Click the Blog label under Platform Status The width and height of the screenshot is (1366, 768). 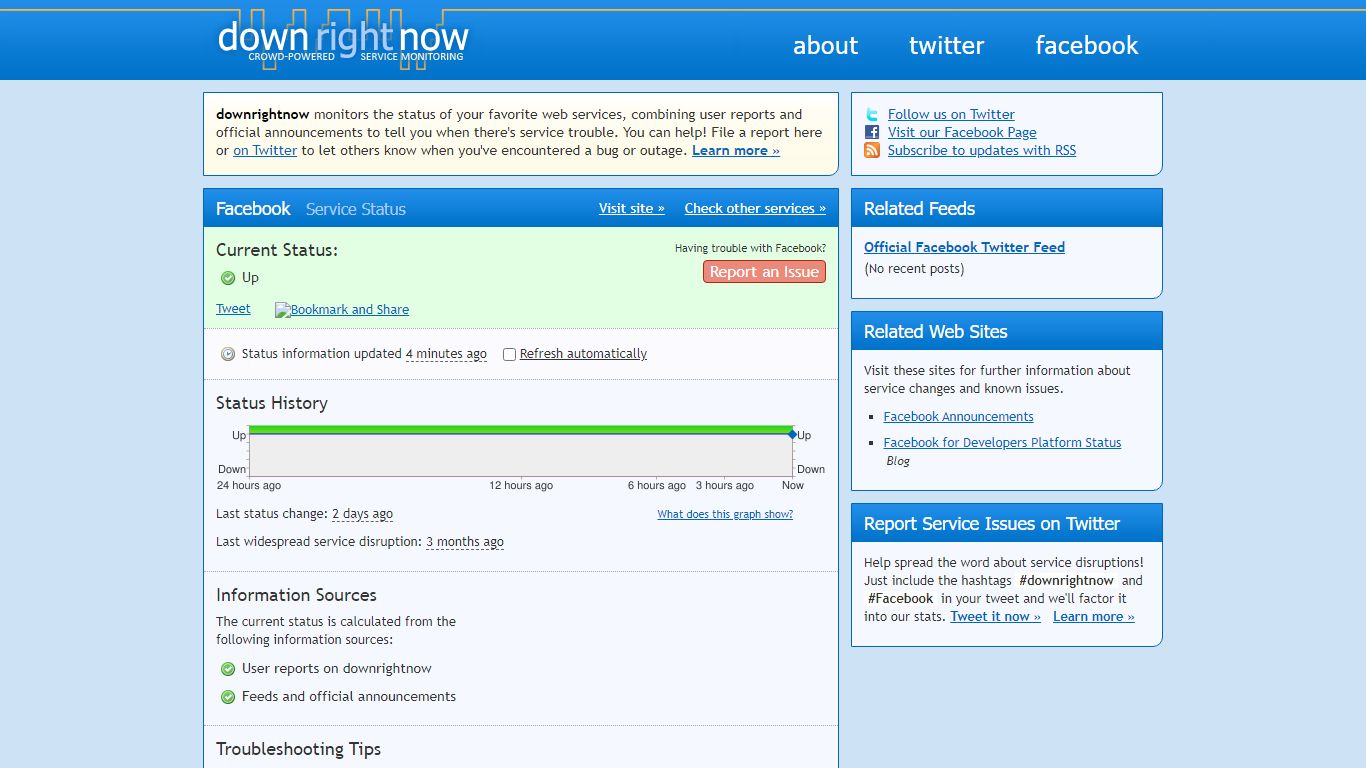898,462
